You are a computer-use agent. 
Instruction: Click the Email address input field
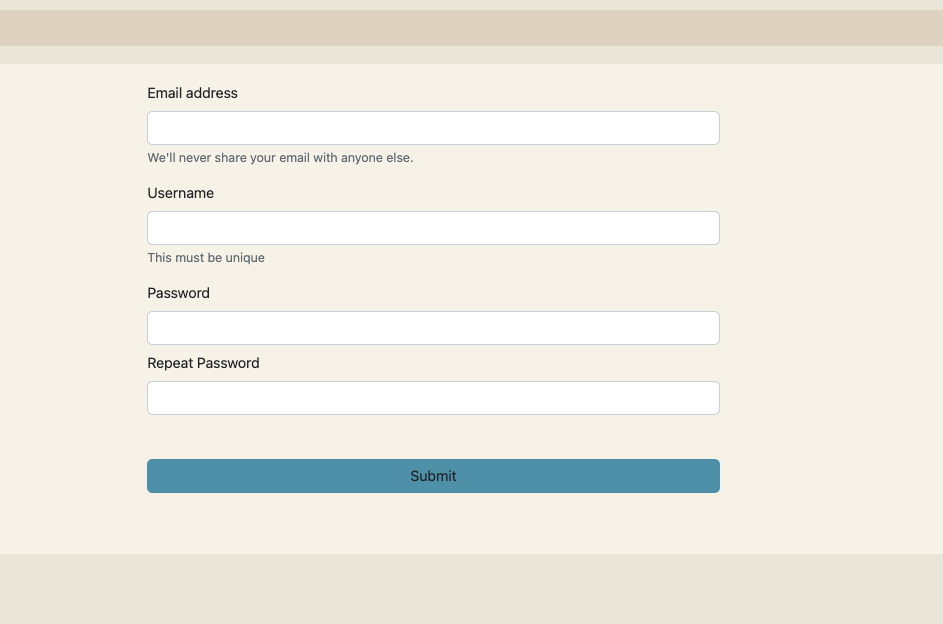[433, 128]
